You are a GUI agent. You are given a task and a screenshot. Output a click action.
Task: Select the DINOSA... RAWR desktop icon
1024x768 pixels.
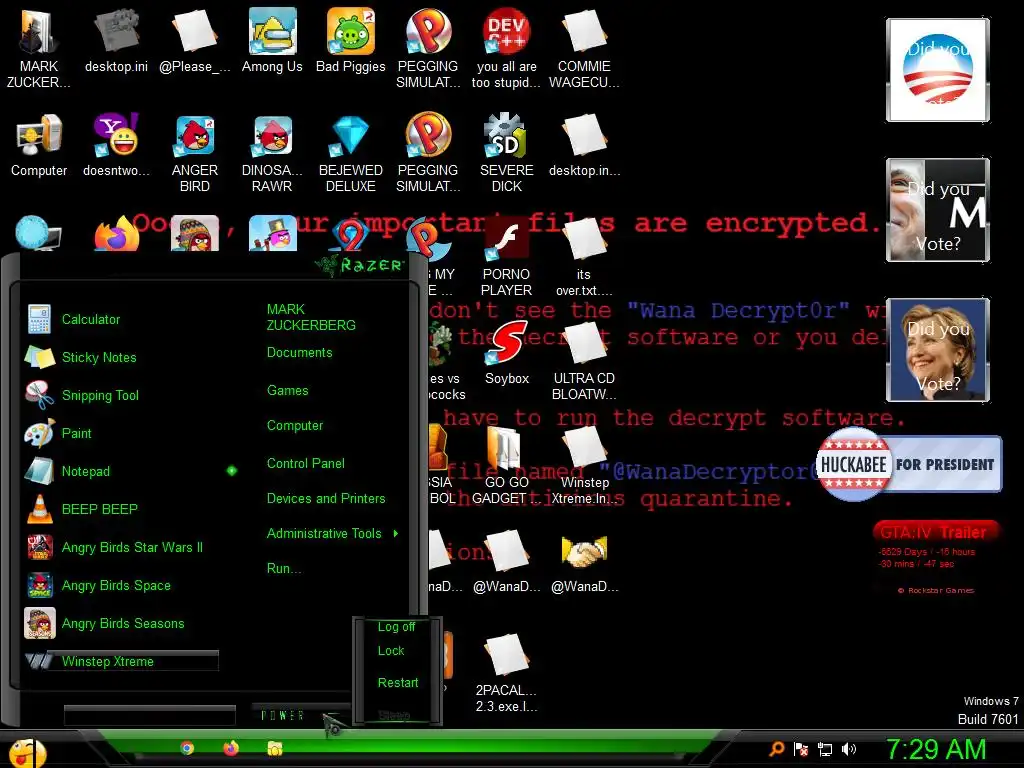tap(272, 153)
